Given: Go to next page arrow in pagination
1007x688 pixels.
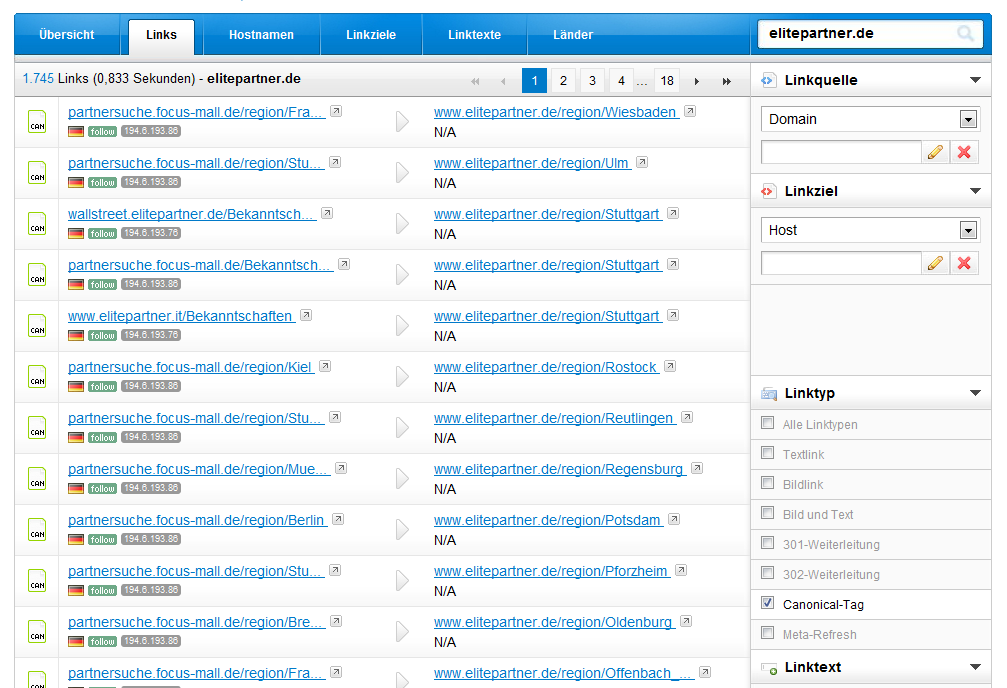Looking at the screenshot, I should pyautogui.click(x=697, y=81).
